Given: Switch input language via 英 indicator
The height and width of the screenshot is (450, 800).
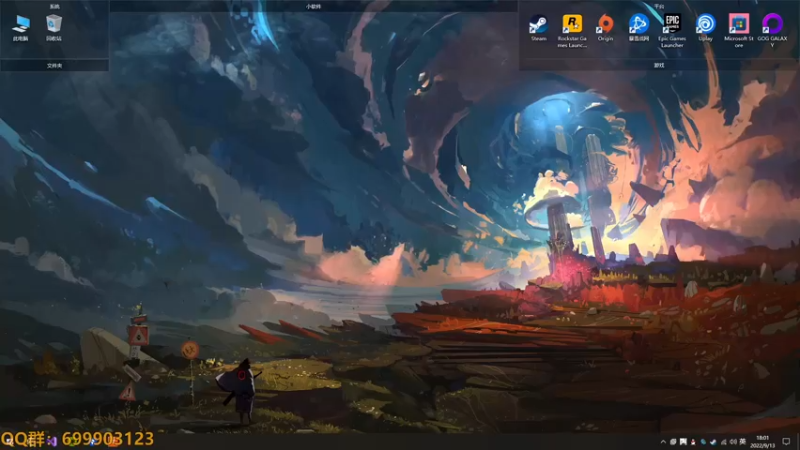Looking at the screenshot, I should pos(743,442).
